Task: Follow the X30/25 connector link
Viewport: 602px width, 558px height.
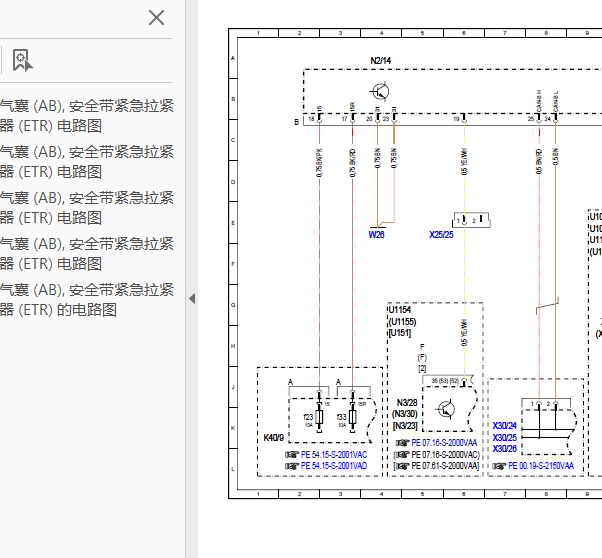Action: 504,437
